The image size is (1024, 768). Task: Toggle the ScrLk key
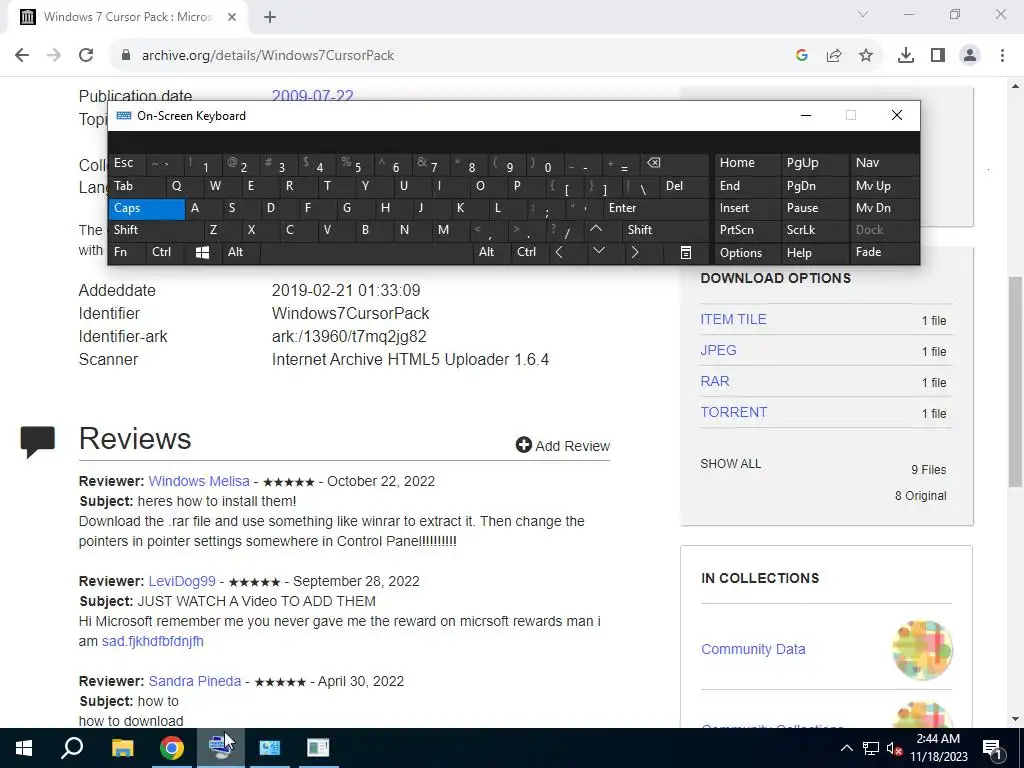[814, 230]
